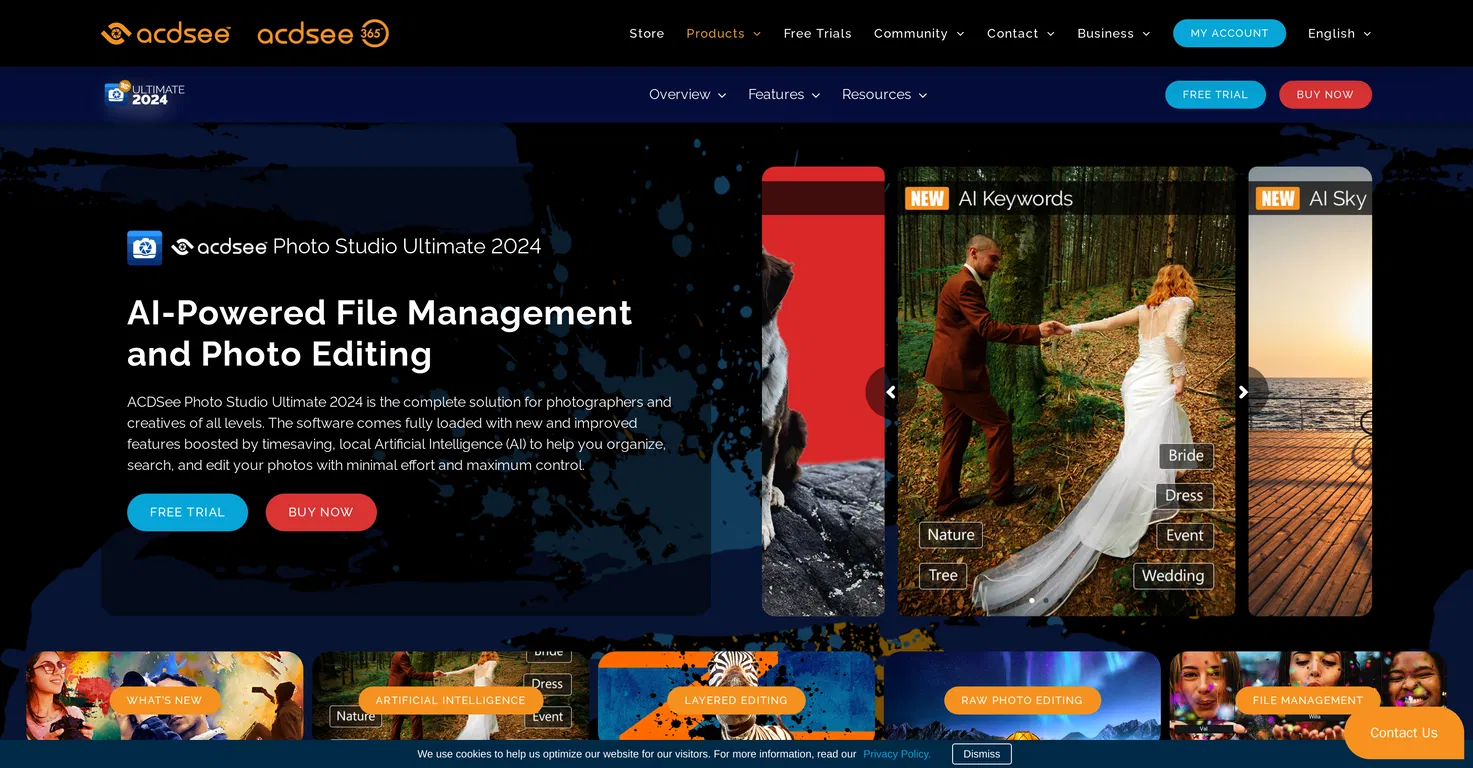1473x768 pixels.
Task: Open the File Management category card
Action: (1307, 700)
